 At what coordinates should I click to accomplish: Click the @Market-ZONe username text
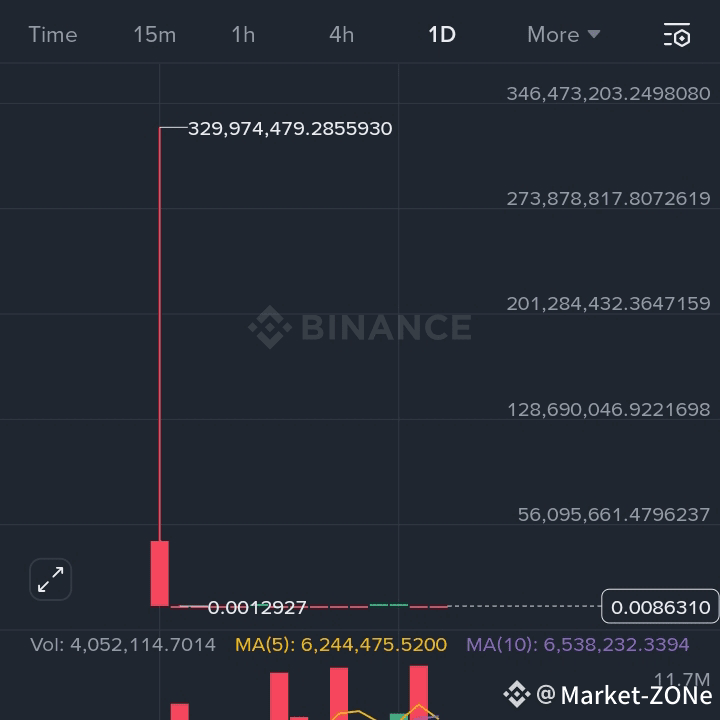[624, 694]
